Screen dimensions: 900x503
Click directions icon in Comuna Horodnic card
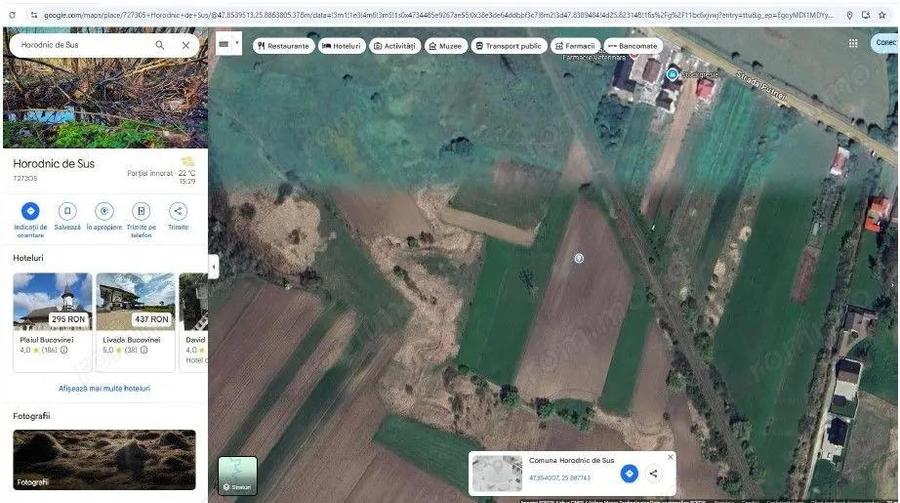click(x=629, y=474)
